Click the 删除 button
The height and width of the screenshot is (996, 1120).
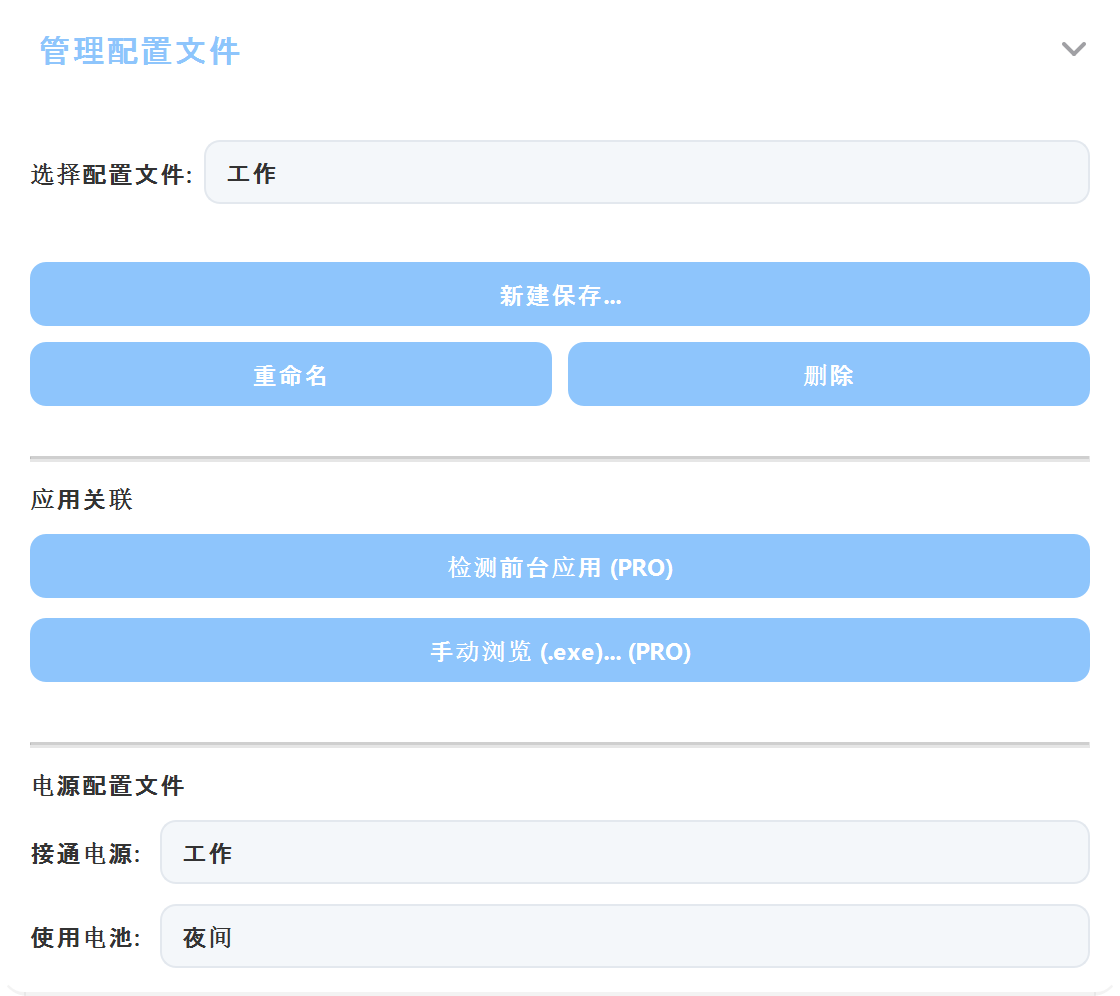point(829,374)
